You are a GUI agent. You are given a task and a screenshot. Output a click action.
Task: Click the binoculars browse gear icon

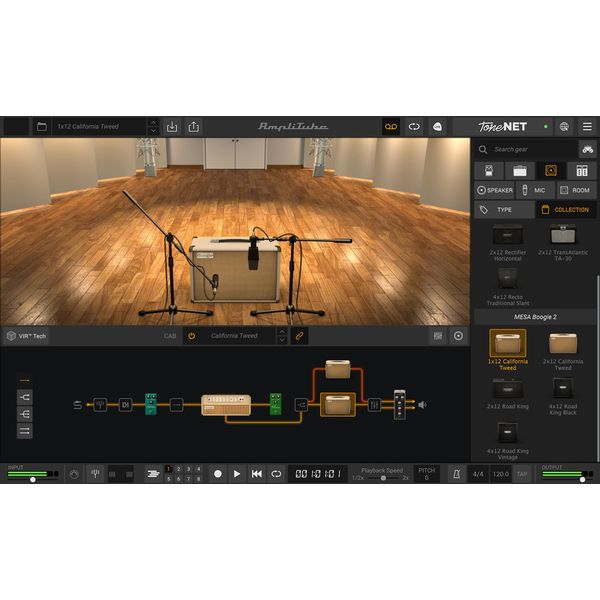click(587, 149)
